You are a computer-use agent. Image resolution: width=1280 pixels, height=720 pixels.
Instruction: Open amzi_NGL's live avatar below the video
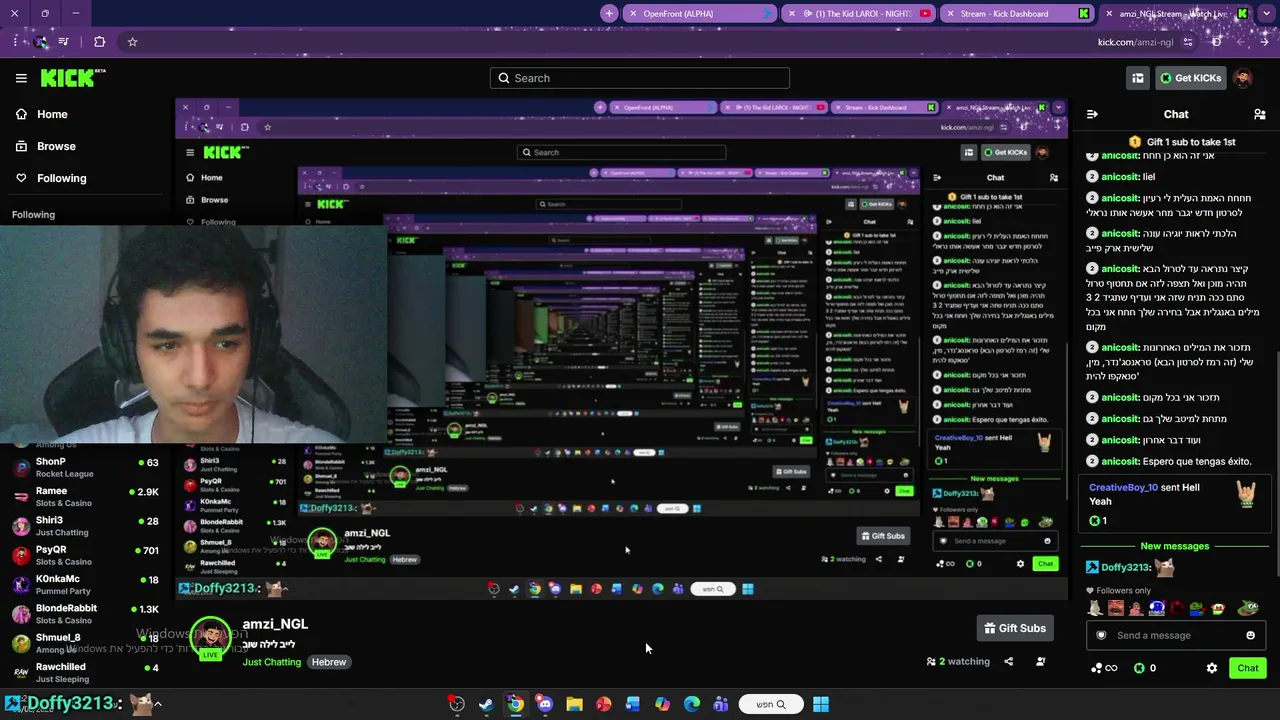tap(210, 638)
